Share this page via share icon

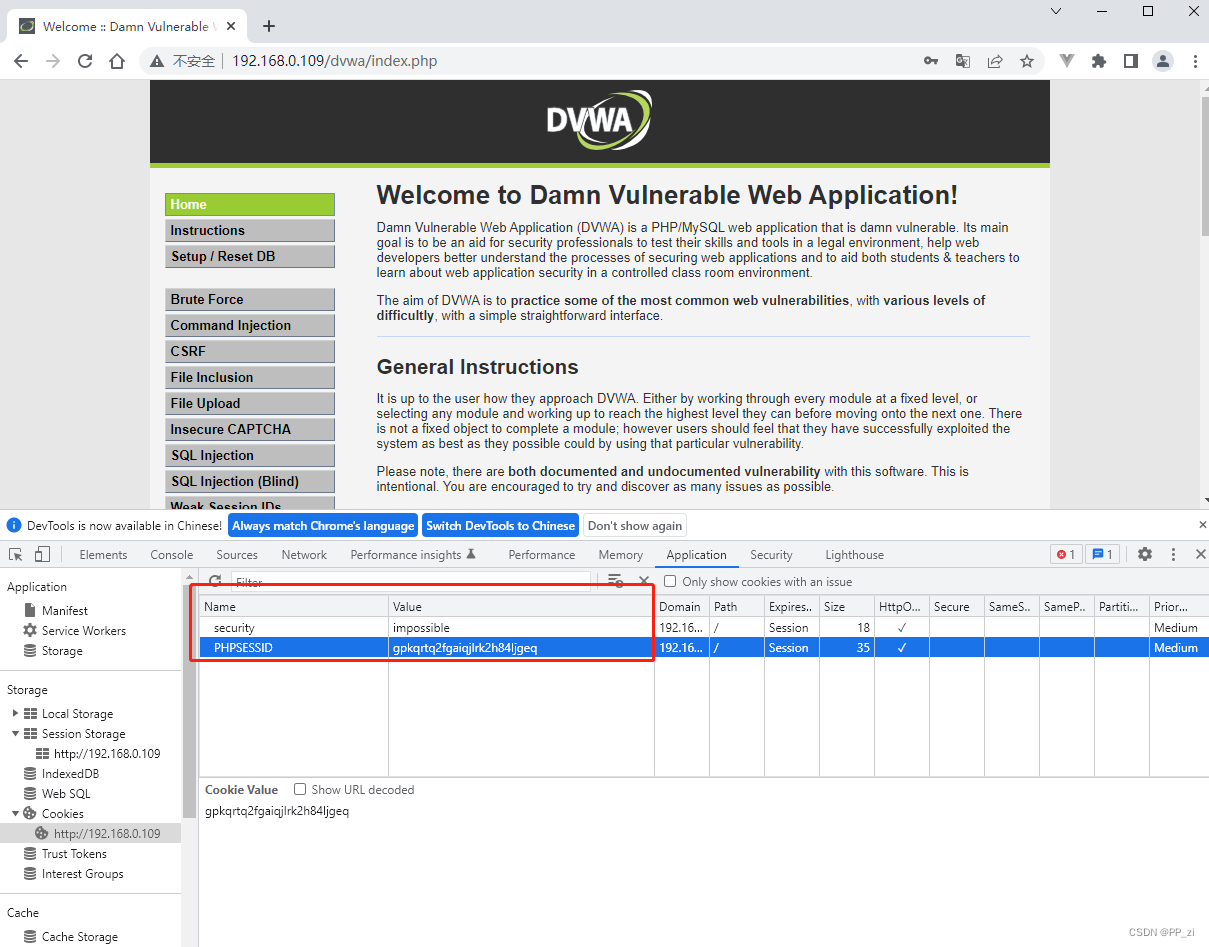pyautogui.click(x=994, y=61)
